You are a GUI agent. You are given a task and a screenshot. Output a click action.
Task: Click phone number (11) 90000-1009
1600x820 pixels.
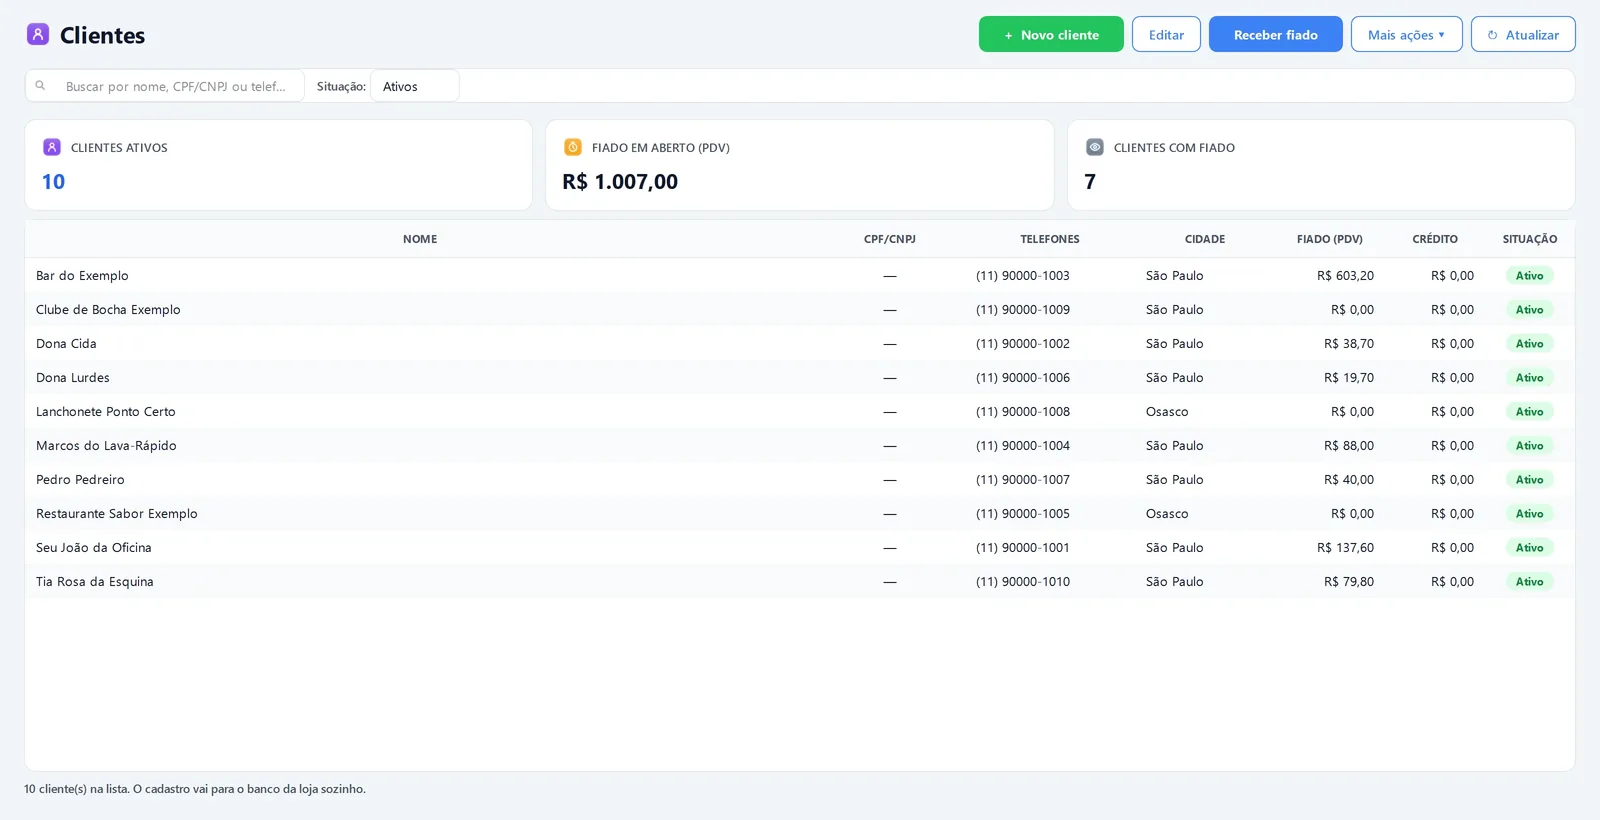click(1023, 309)
